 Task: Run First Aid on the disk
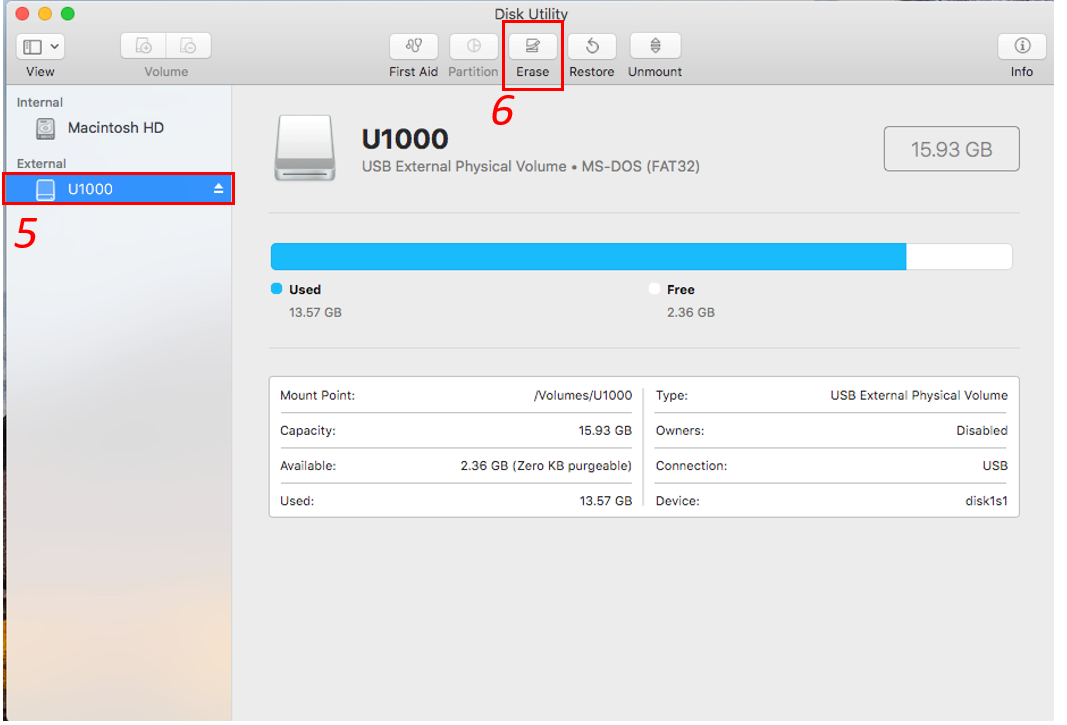click(414, 46)
